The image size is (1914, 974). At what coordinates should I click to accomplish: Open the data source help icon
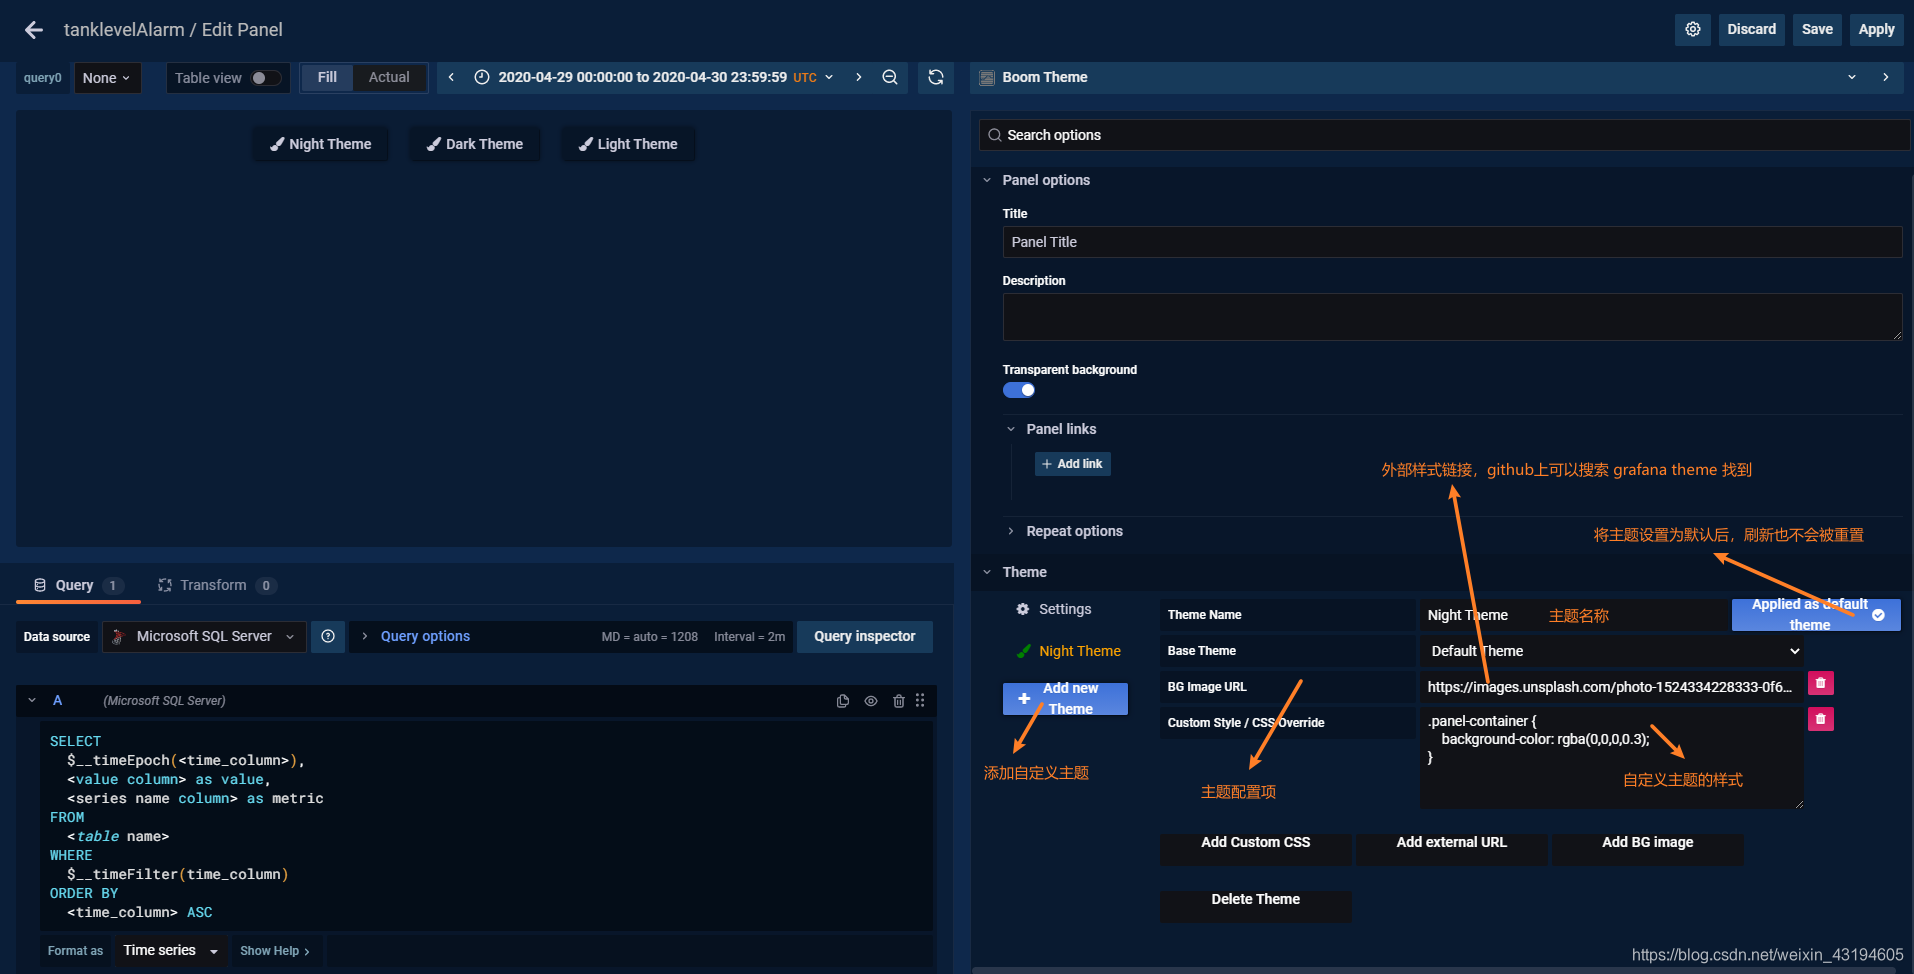(x=328, y=636)
